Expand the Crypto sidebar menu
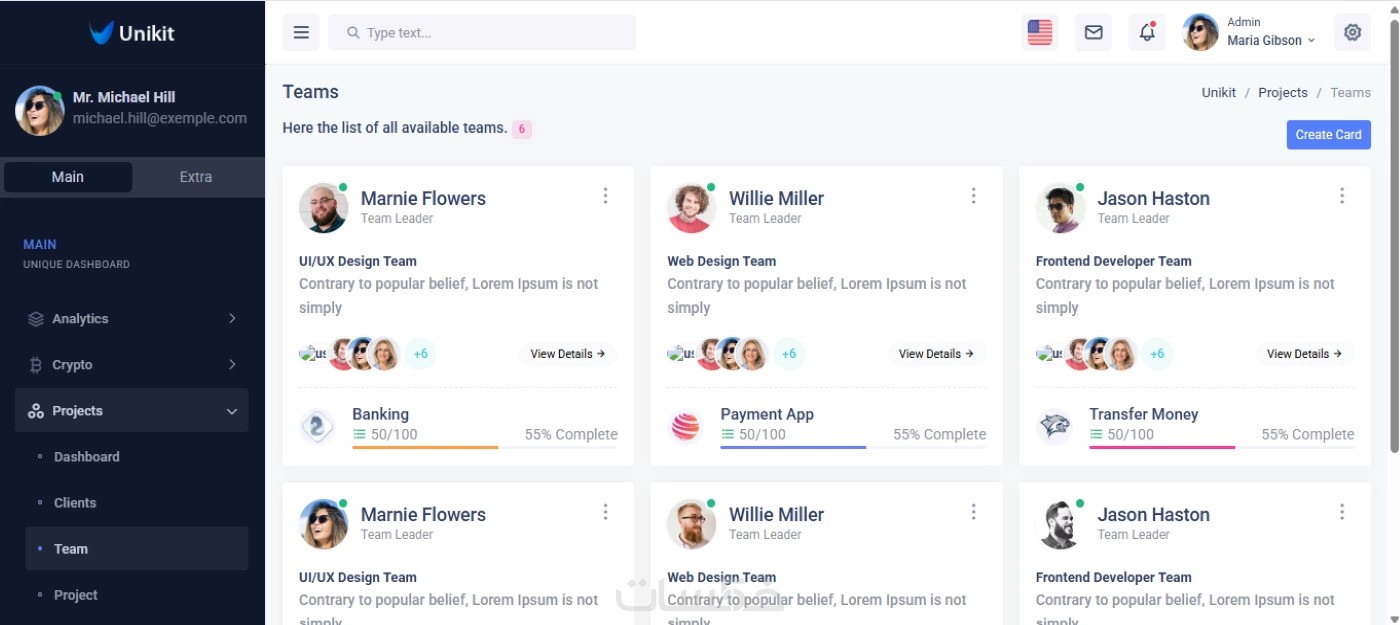1400x625 pixels. 132,365
